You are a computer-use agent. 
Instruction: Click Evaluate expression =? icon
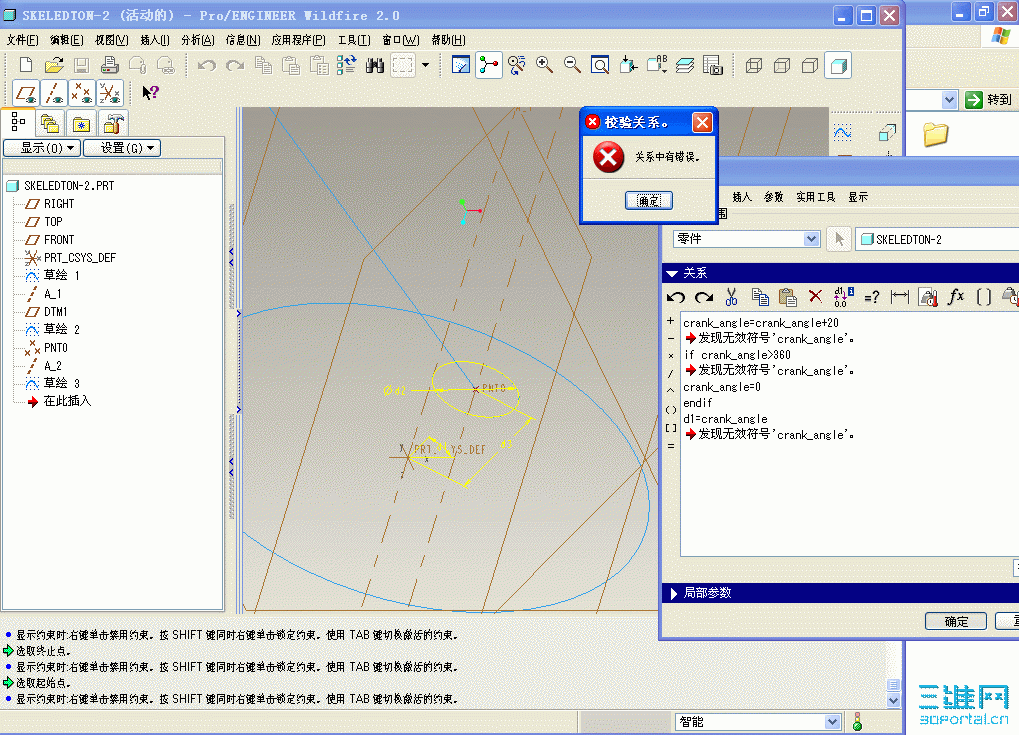[871, 297]
